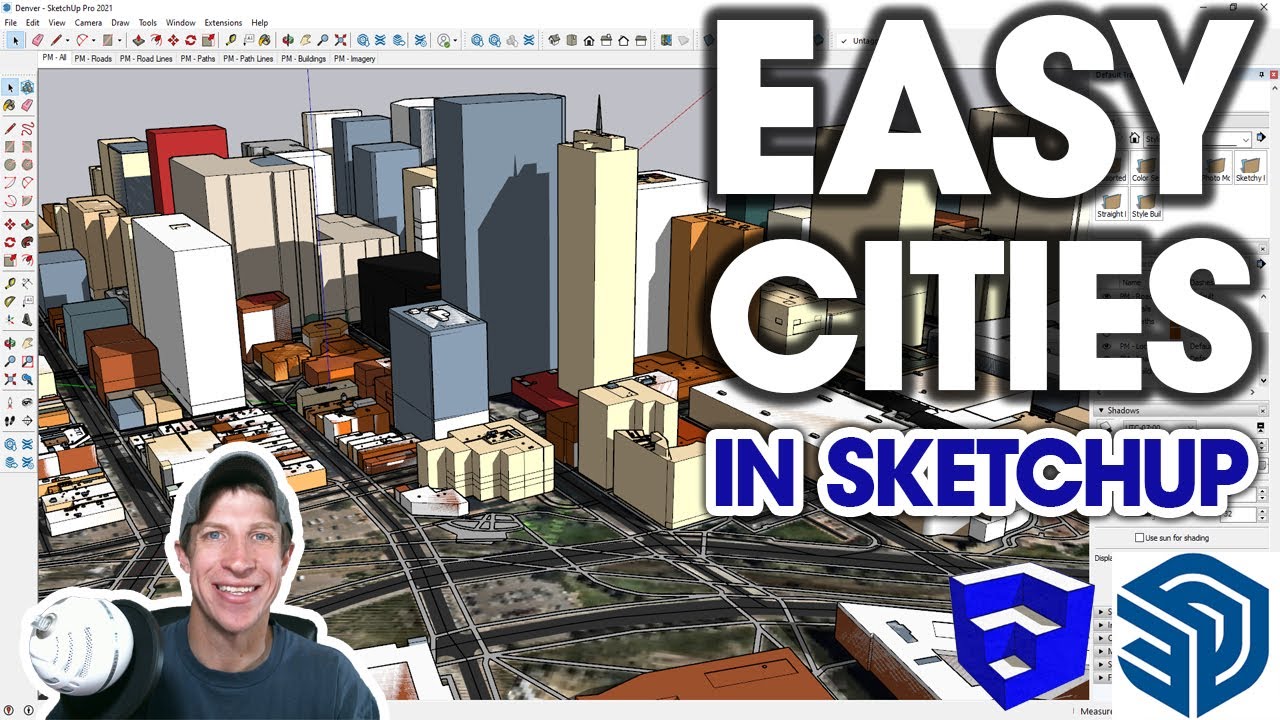Select the Section Plane tool

click(27, 420)
